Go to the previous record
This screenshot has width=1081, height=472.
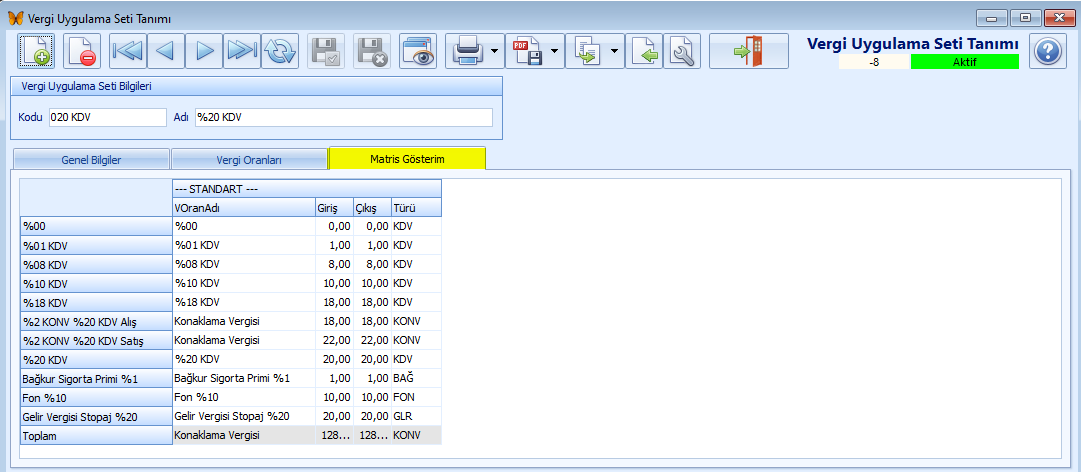(166, 51)
